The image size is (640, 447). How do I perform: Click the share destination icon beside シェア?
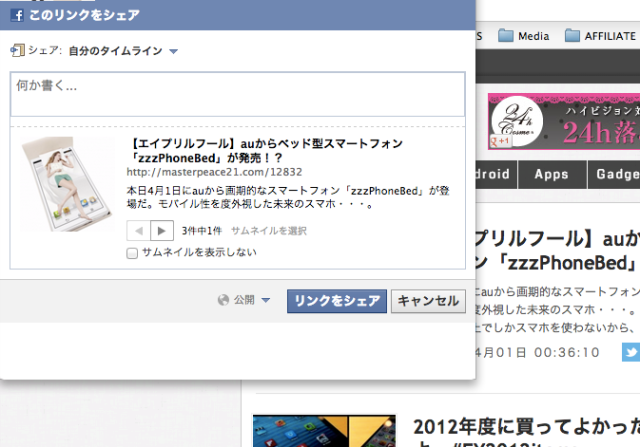(17, 50)
